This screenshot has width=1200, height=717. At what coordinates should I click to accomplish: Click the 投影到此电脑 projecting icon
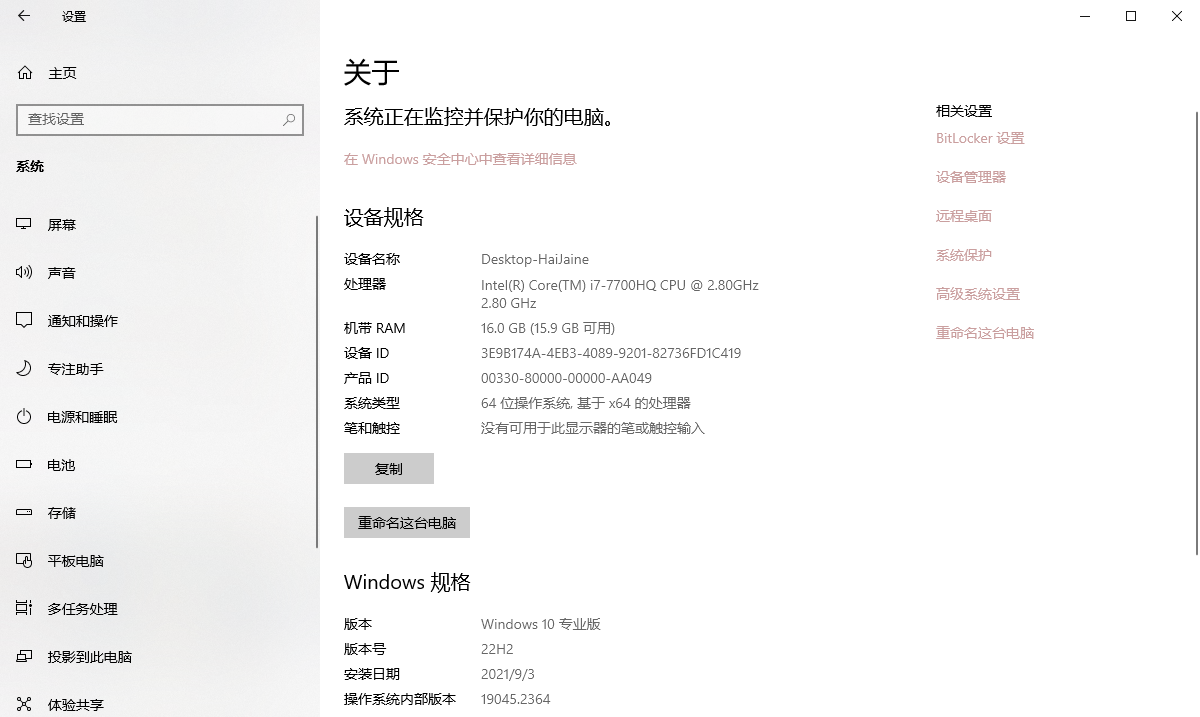click(24, 657)
